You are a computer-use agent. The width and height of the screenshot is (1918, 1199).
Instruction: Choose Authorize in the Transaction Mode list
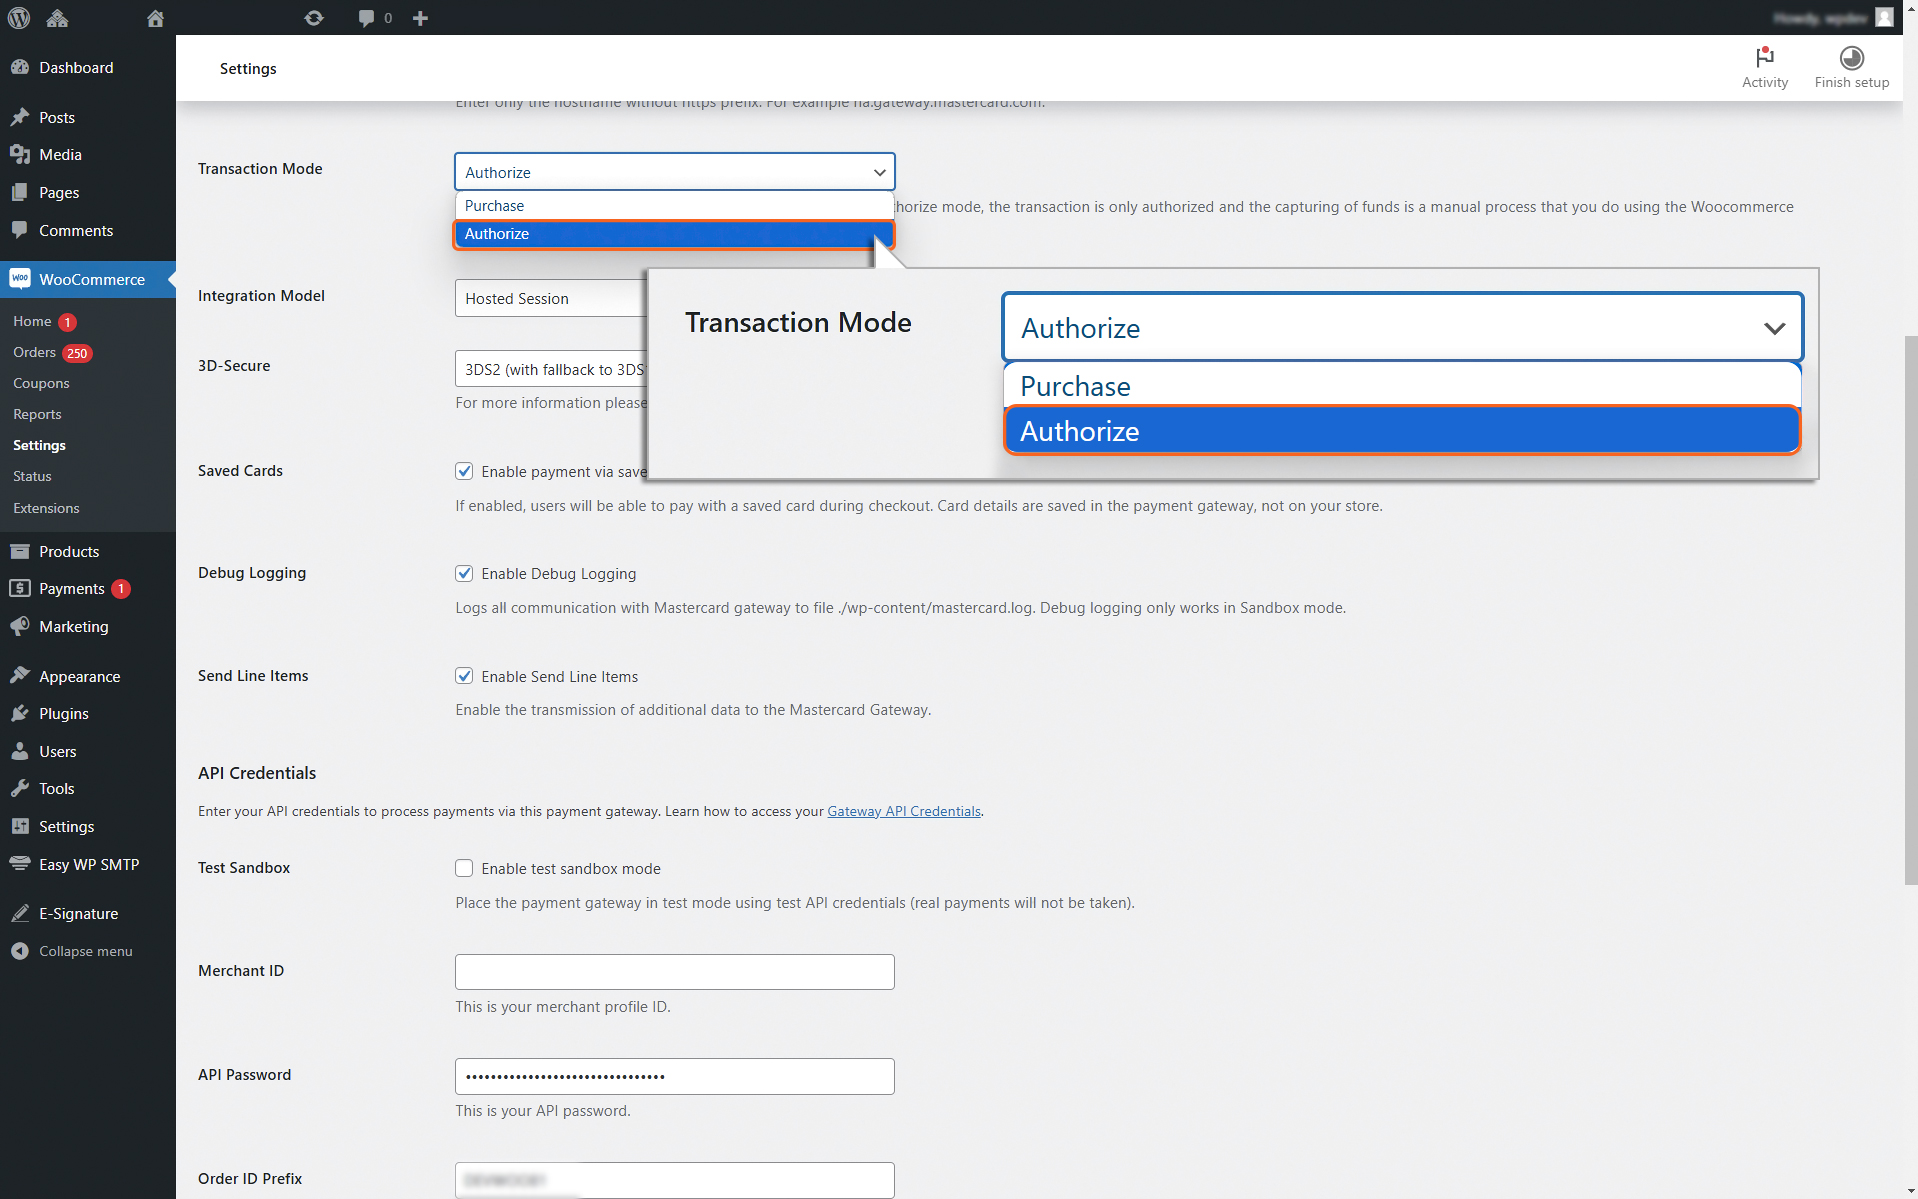675,234
